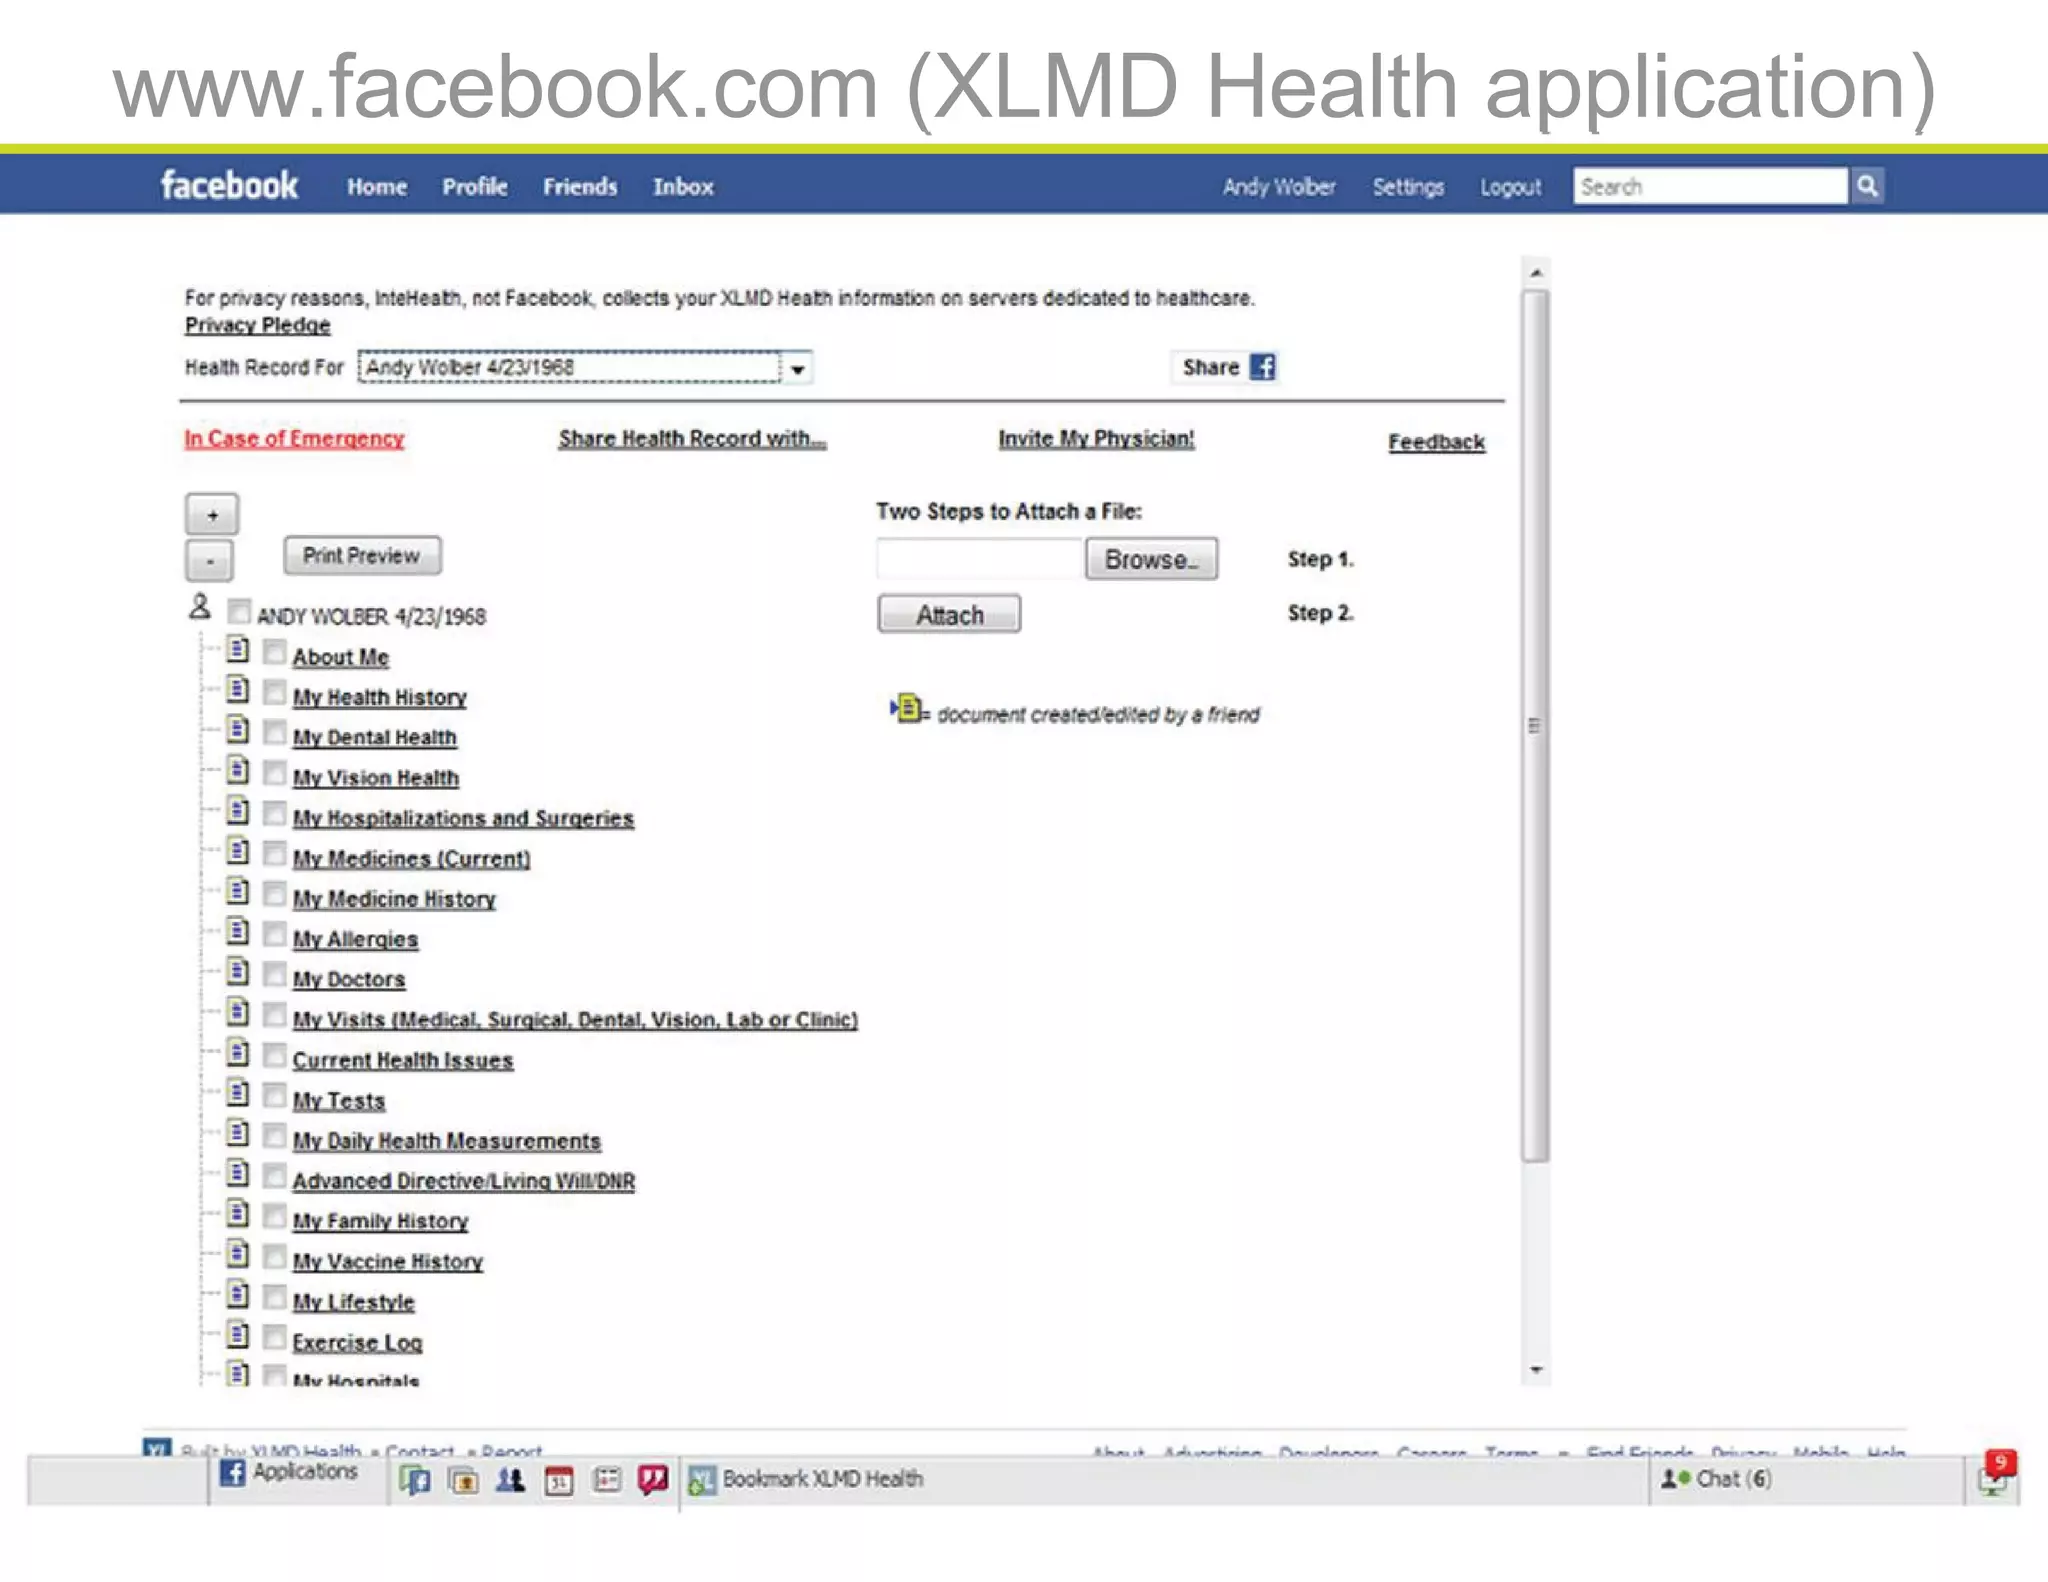Screen dimensions: 2048x1582
Task: Click the Browse button for Step 1
Action: point(1151,559)
